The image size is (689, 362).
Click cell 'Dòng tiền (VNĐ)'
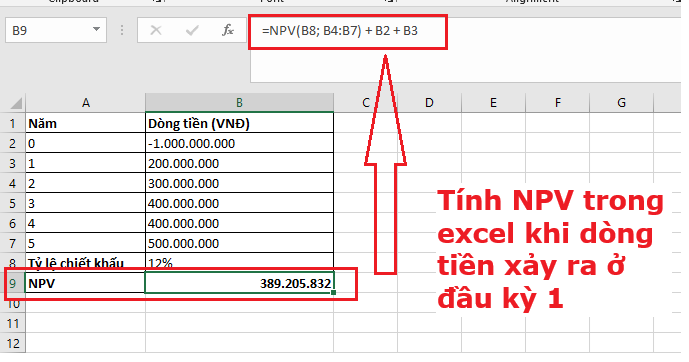pos(239,123)
